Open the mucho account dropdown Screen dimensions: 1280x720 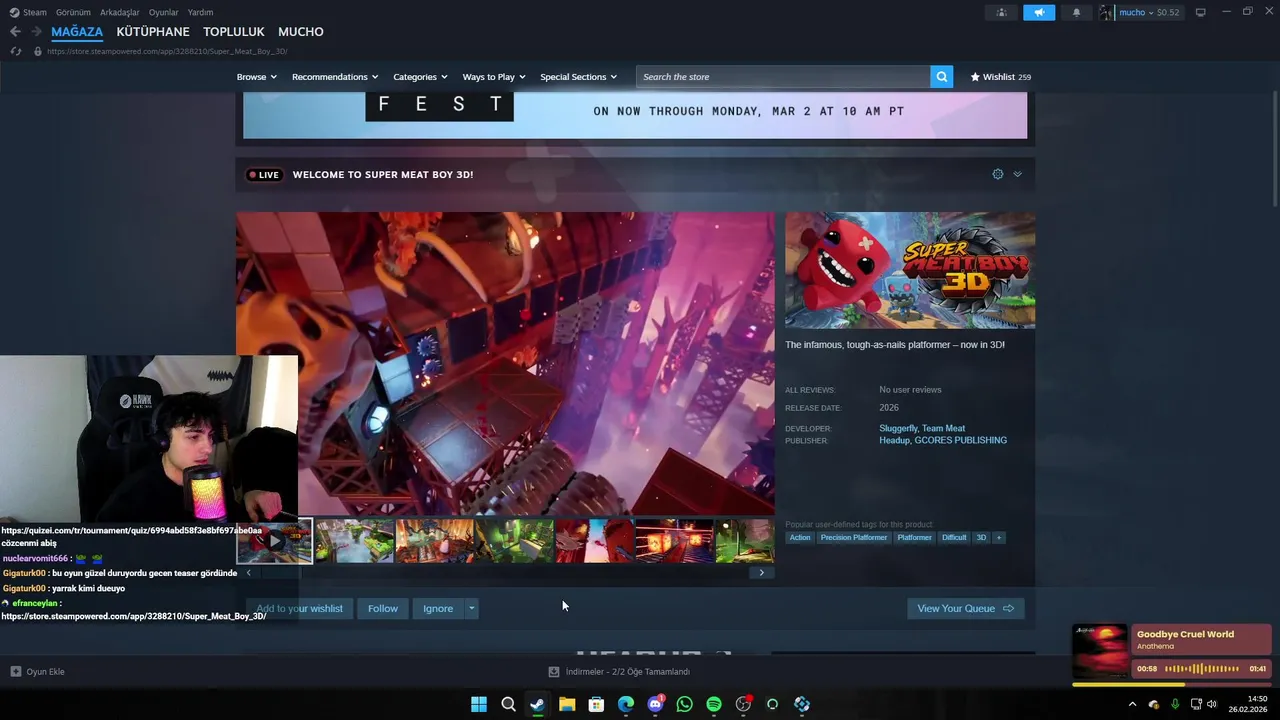click(1148, 12)
